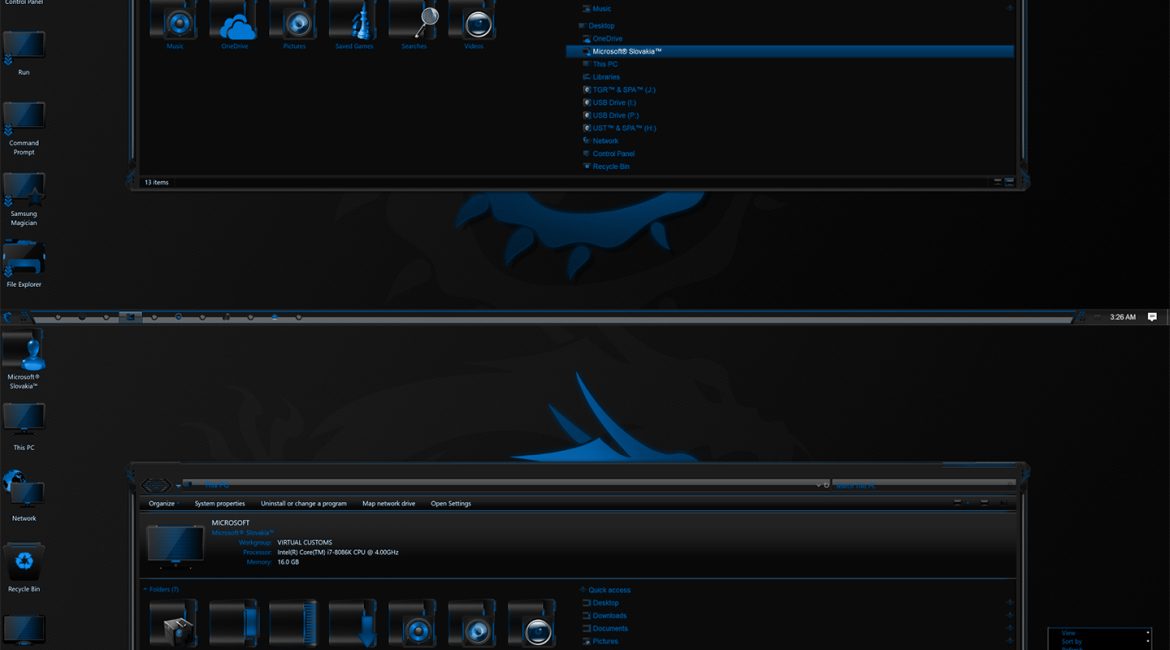1170x650 pixels.
Task: Open the Change your view button in This PC
Action: (957, 503)
